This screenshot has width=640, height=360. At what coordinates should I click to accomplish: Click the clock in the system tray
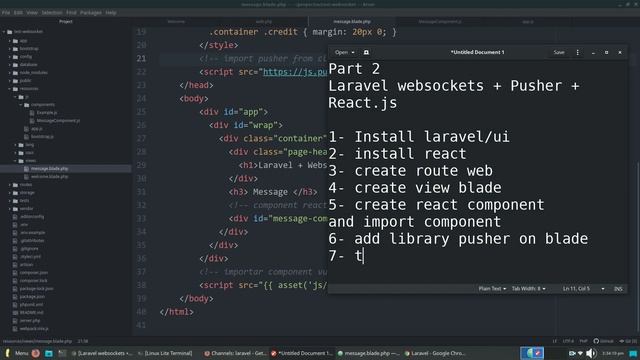[x=613, y=353]
